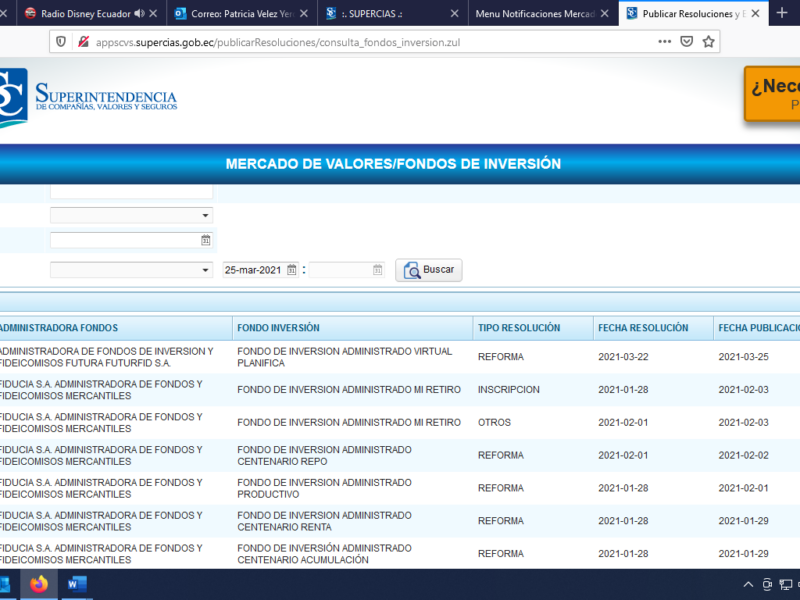Show hidden system tray icons
Screen dimensions: 800x600
[x=748, y=584]
